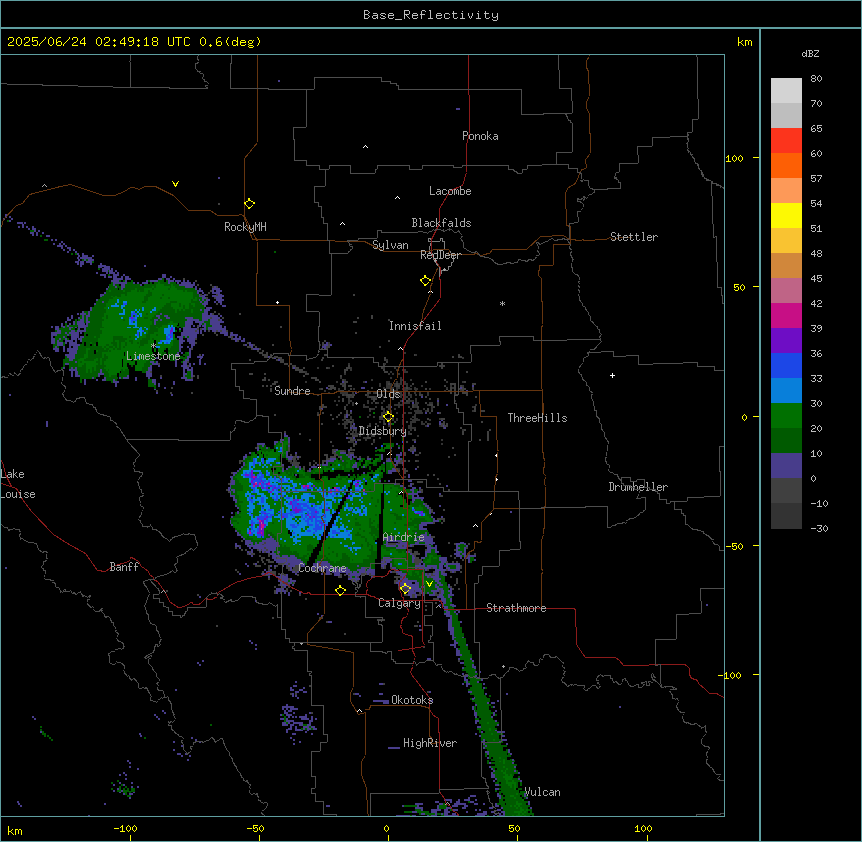Select the bright green 20-30 dBZ legend swatch
Image resolution: width=862 pixels, height=842 pixels.
786,416
